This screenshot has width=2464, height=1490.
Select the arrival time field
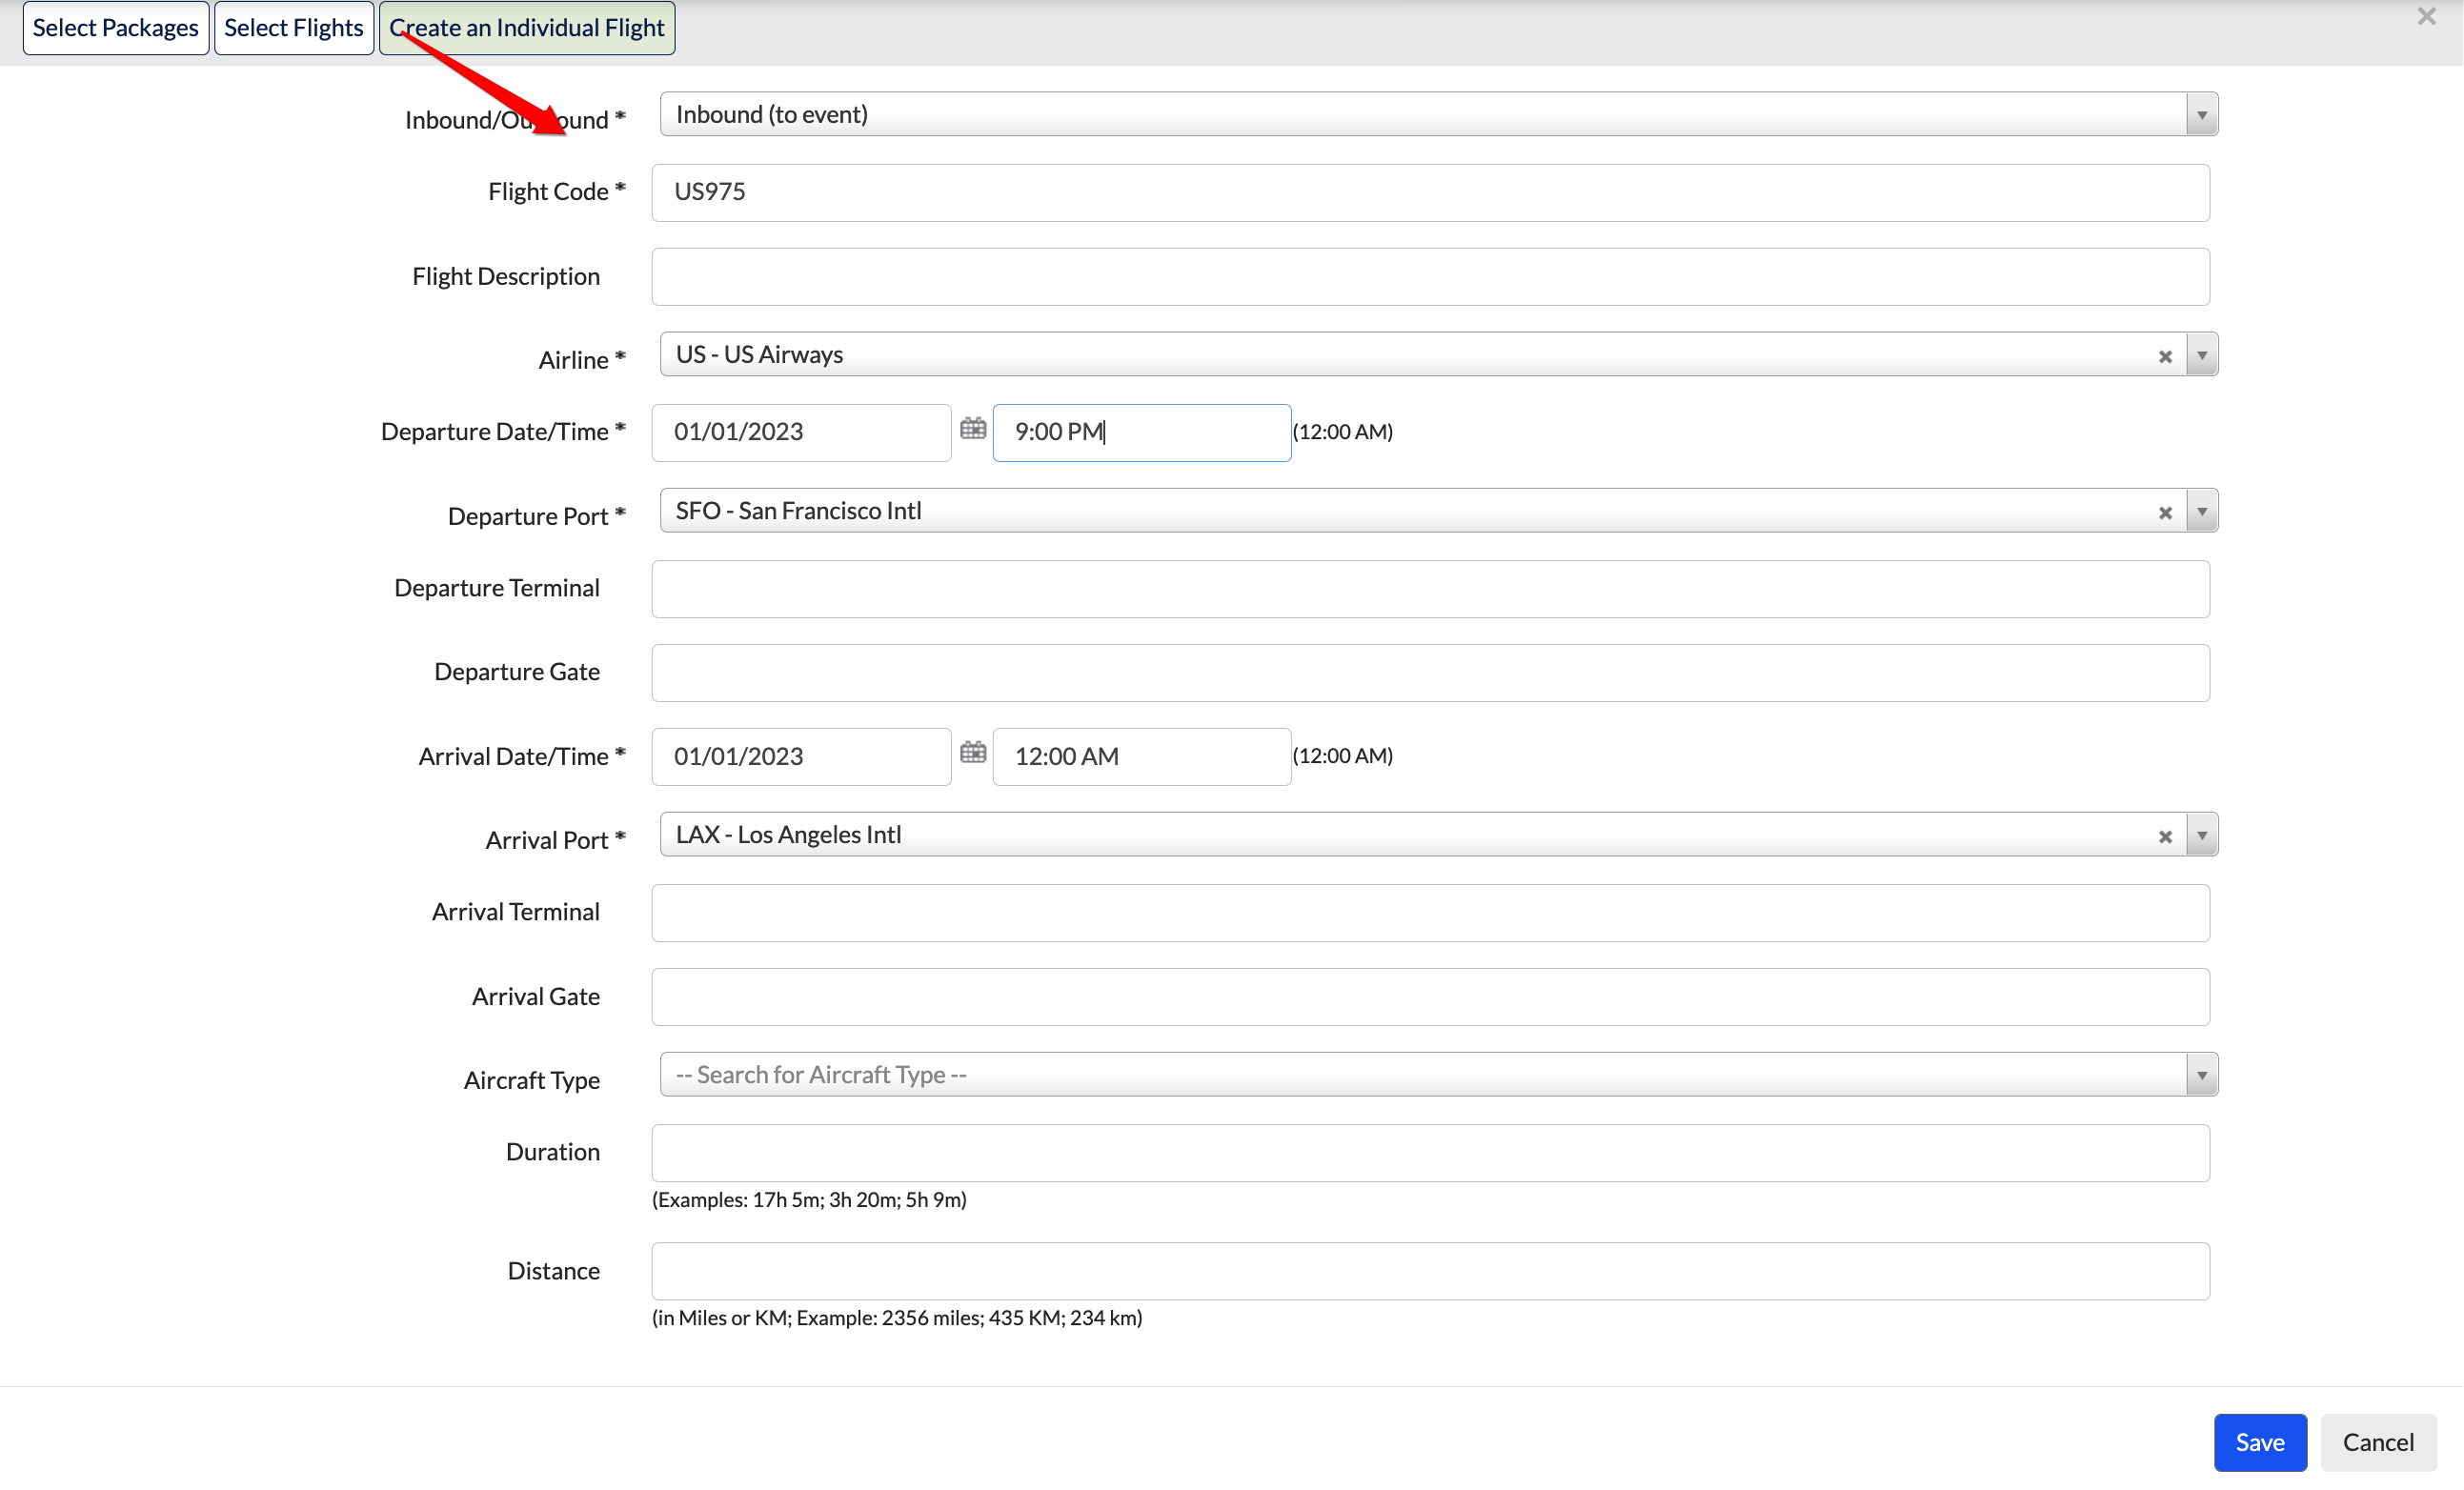click(x=1141, y=756)
